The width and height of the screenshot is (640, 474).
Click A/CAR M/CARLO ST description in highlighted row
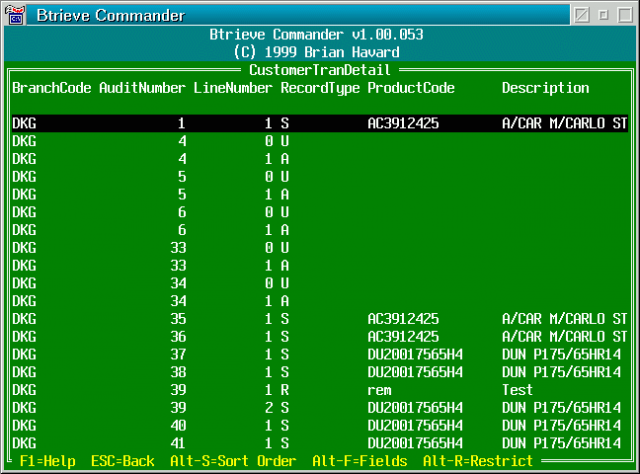(x=564, y=123)
